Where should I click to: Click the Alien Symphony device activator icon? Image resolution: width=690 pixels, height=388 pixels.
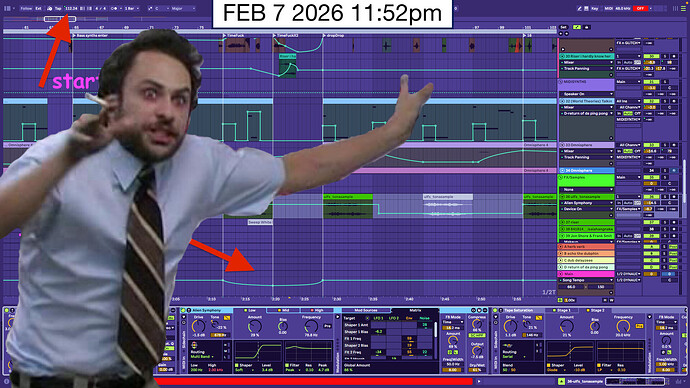[x=183, y=310]
